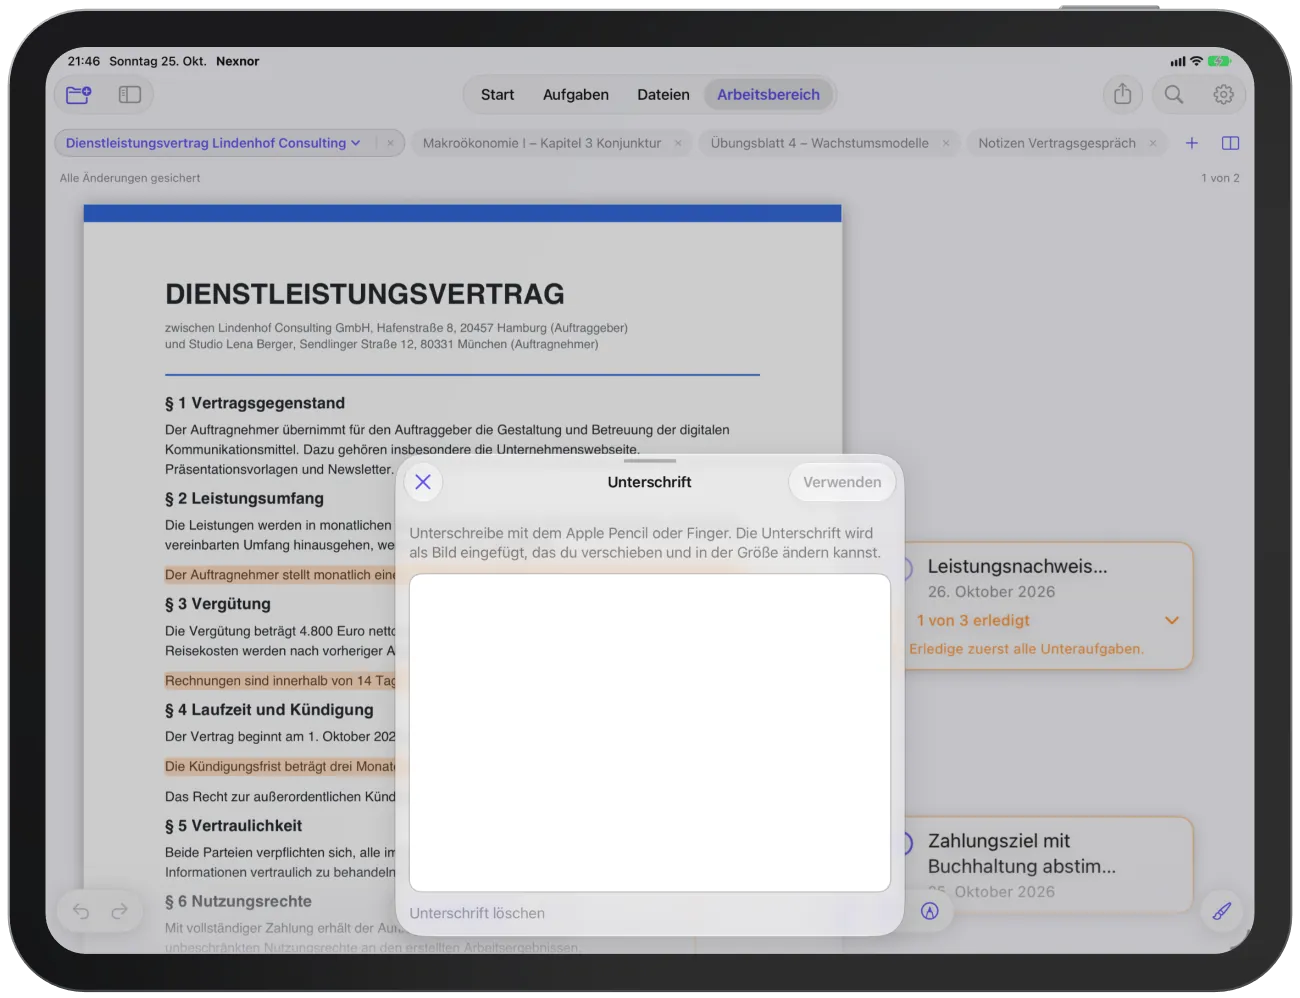
Task: Close the Übungsblatt 4 tab
Action: tap(946, 143)
